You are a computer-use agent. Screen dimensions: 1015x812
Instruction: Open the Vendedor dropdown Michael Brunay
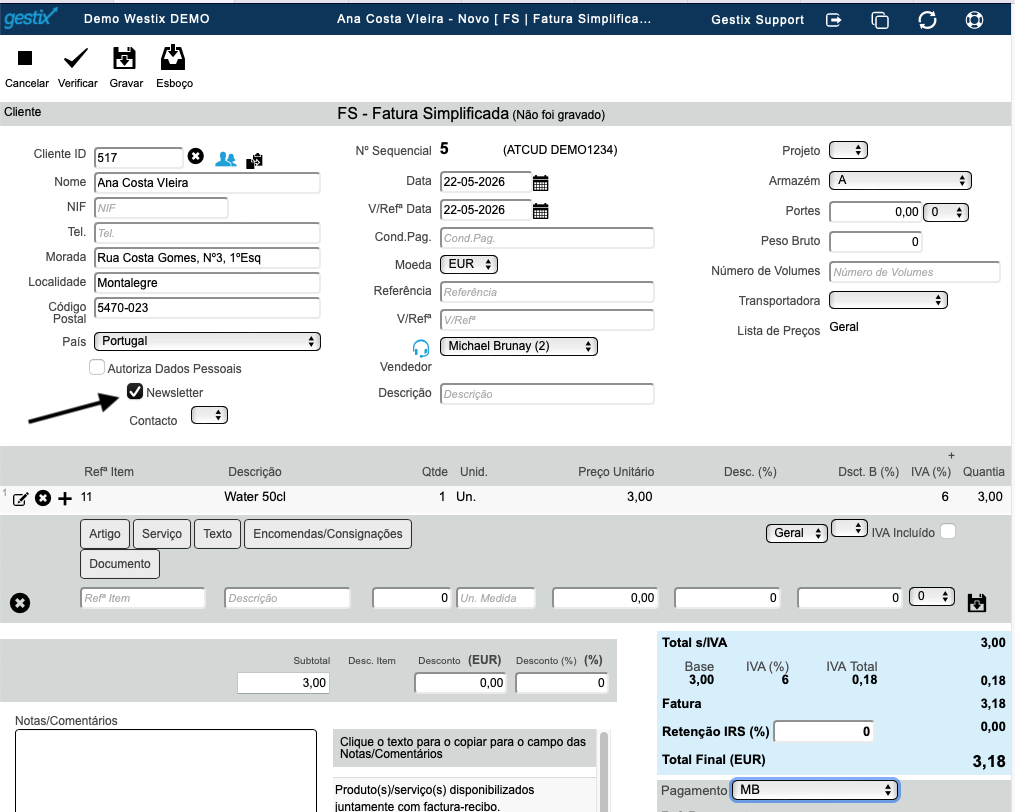[519, 346]
